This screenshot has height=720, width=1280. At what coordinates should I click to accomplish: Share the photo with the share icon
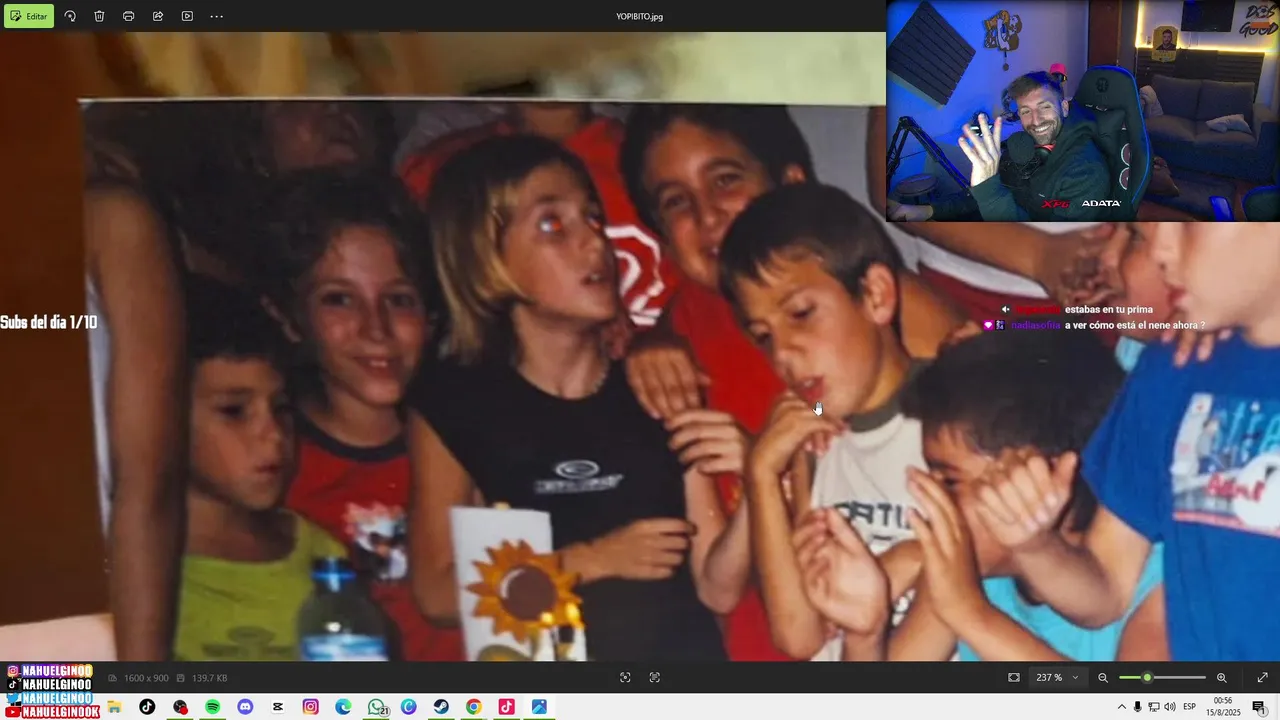pyautogui.click(x=158, y=16)
